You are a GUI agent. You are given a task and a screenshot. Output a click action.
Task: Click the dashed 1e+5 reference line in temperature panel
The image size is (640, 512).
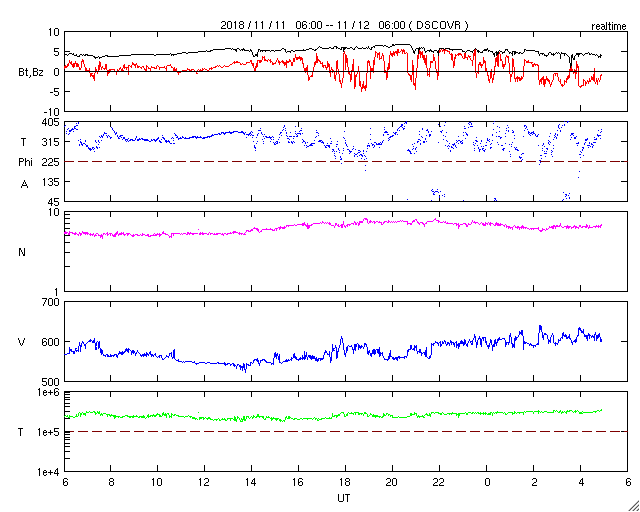(346, 432)
